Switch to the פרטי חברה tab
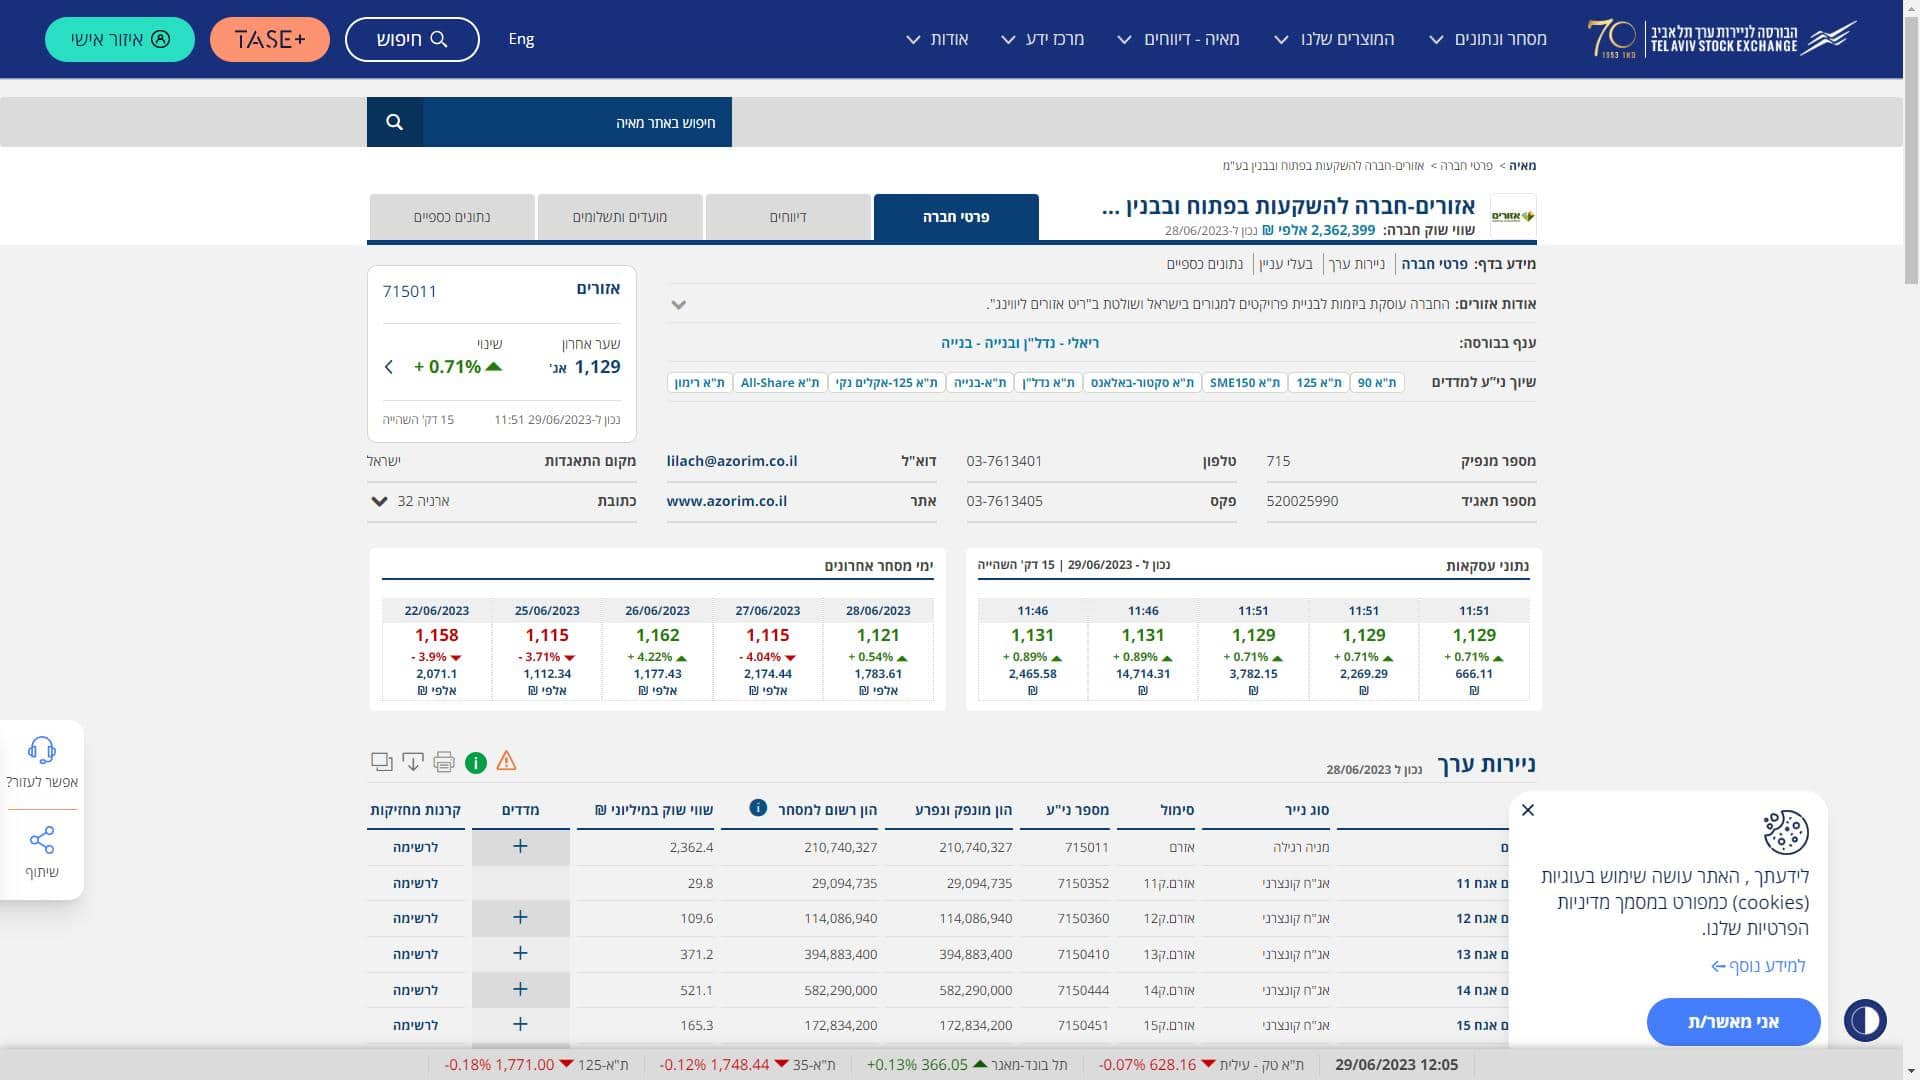Image resolution: width=1920 pixels, height=1080 pixels. (956, 217)
